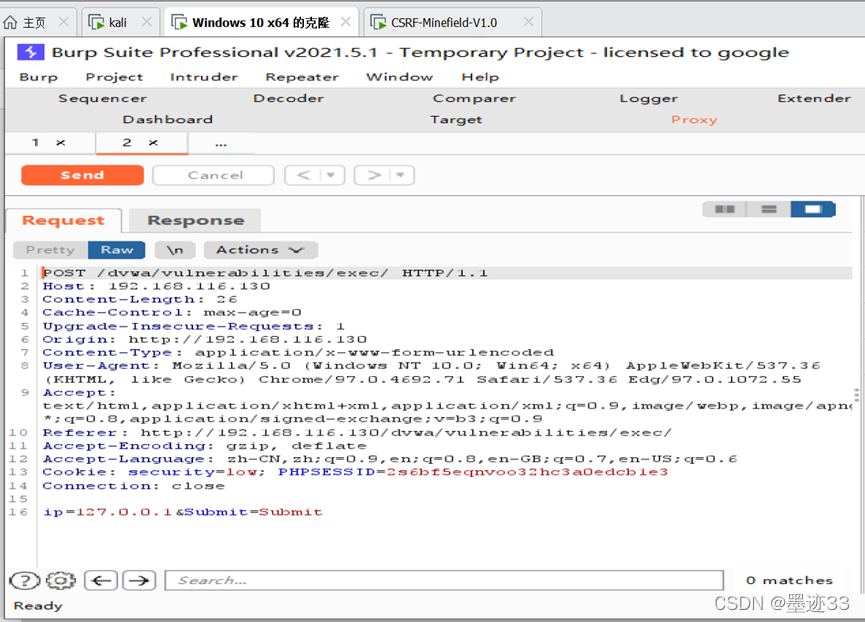Switch to the Proxy tool tab
The image size is (865, 622).
click(x=694, y=119)
